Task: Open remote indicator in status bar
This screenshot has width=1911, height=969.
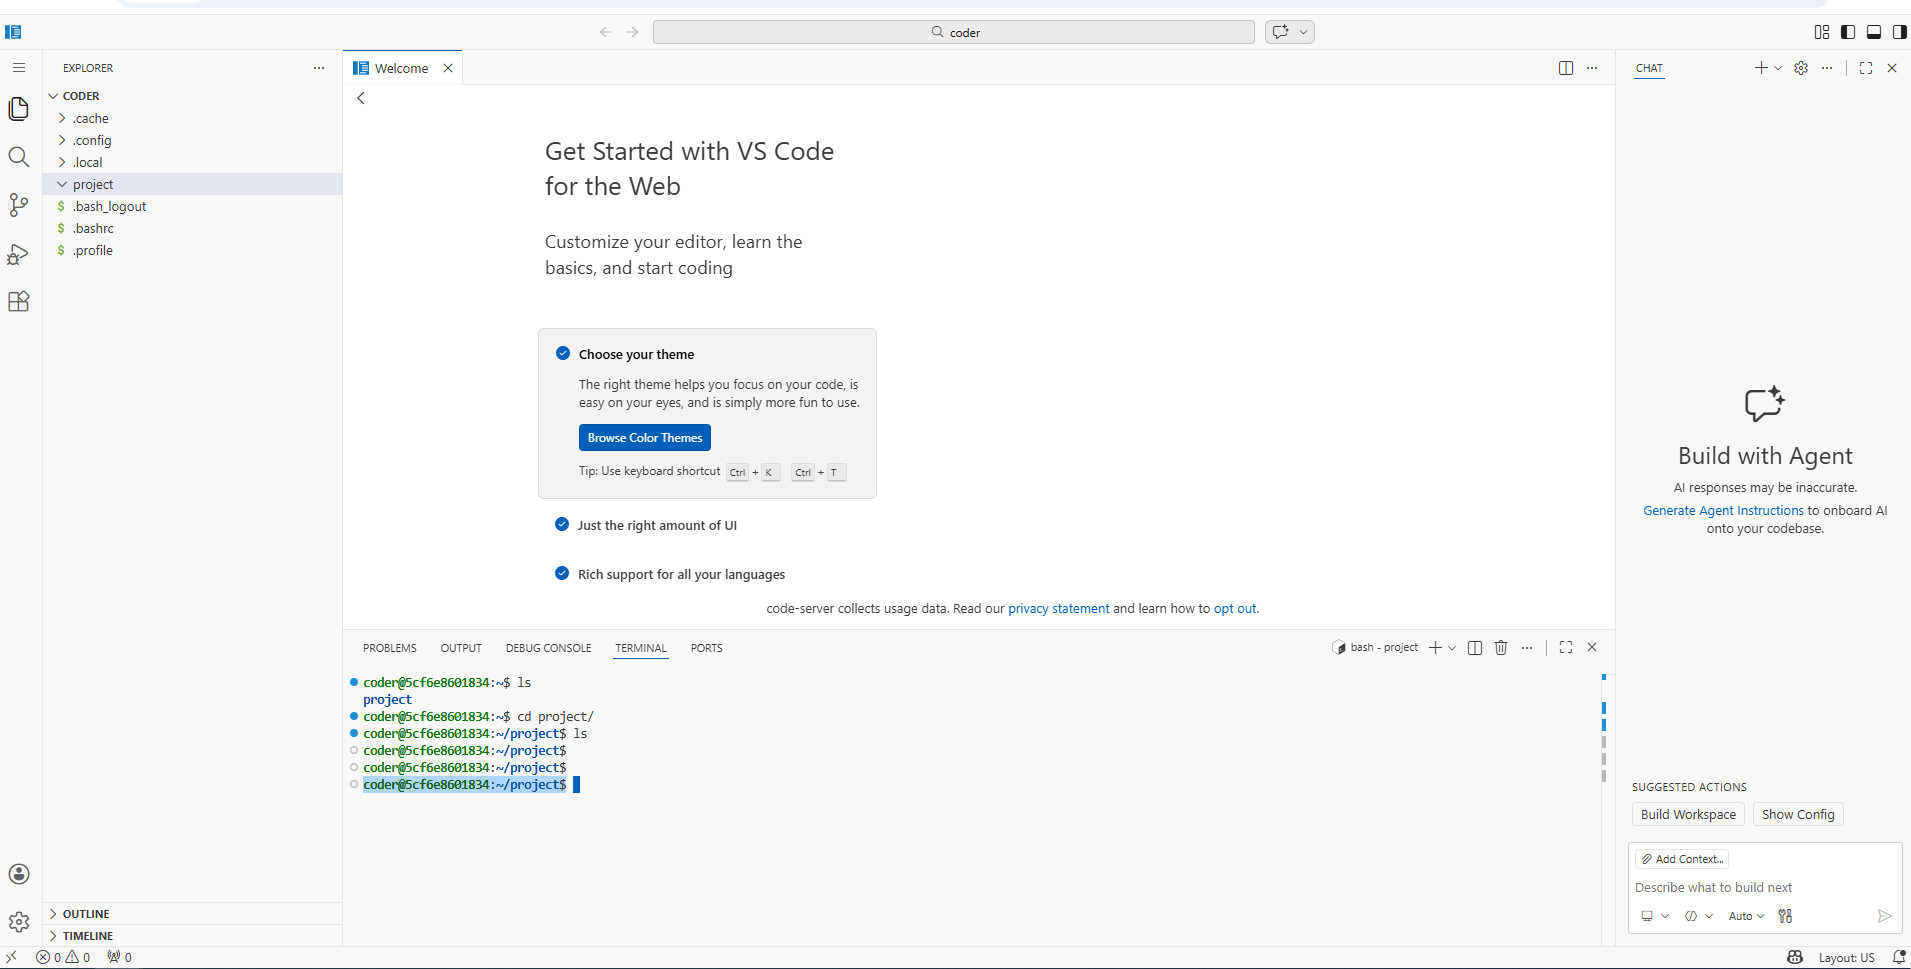Action: coord(12,958)
